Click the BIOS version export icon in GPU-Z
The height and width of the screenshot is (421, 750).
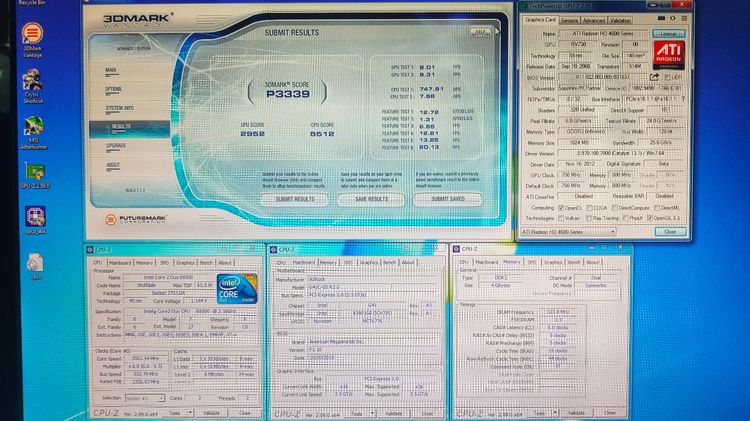click(x=654, y=77)
